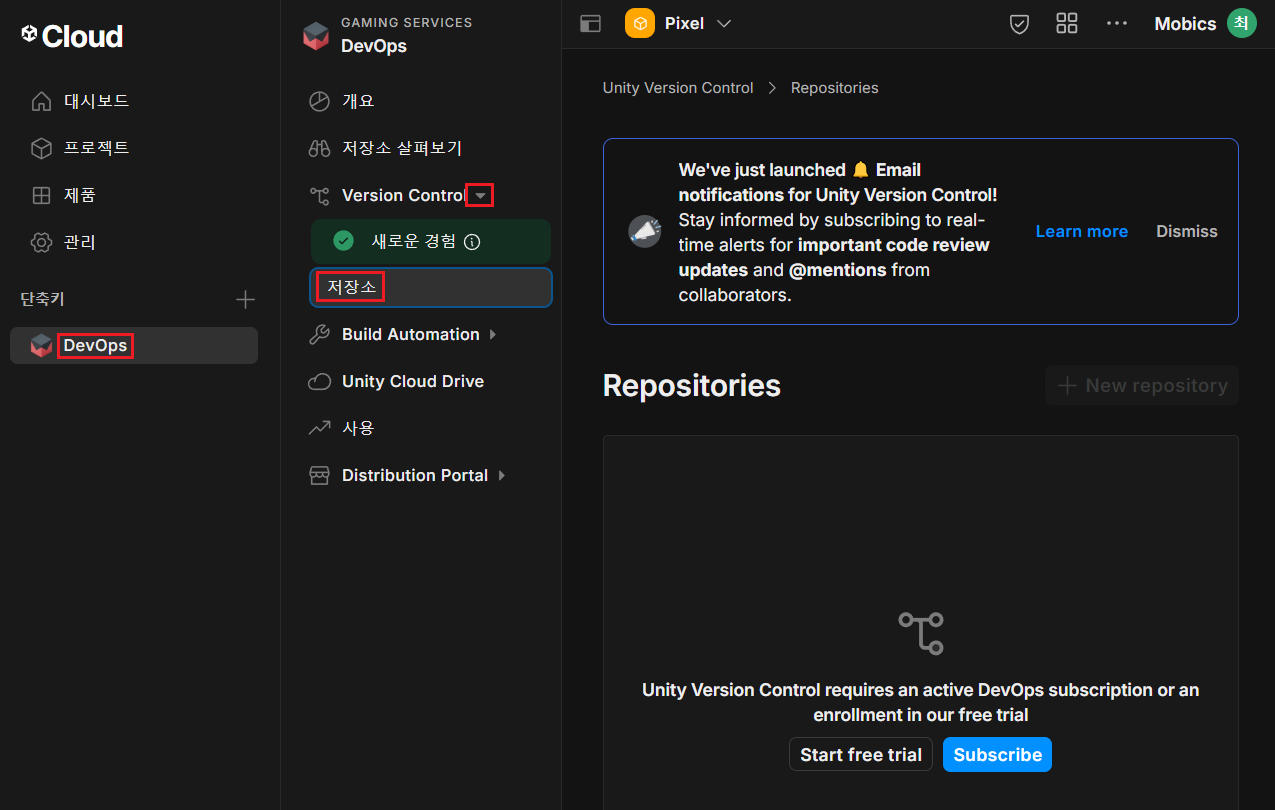Click the Version Control branch icon
The height and width of the screenshot is (810, 1275).
(x=319, y=195)
